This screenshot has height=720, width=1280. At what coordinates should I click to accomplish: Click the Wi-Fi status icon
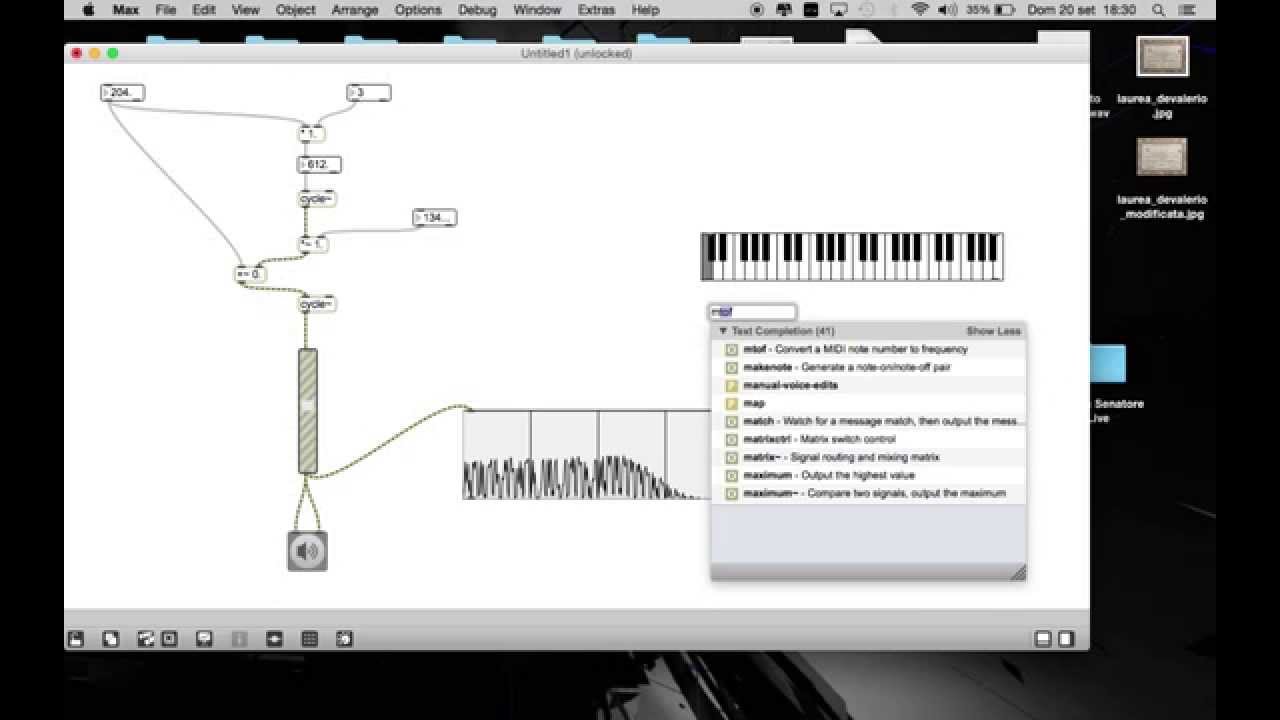point(920,10)
